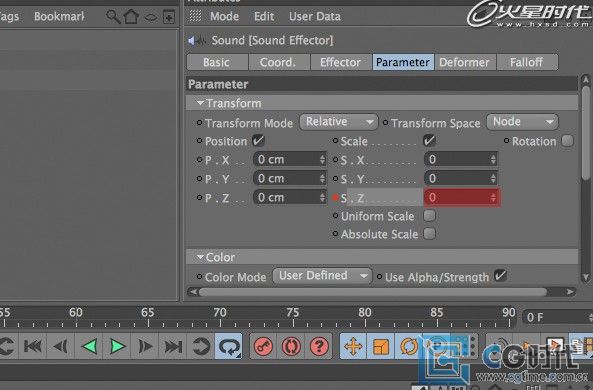Open the Mode menu
Image resolution: width=593 pixels, height=390 pixels.
click(x=224, y=16)
